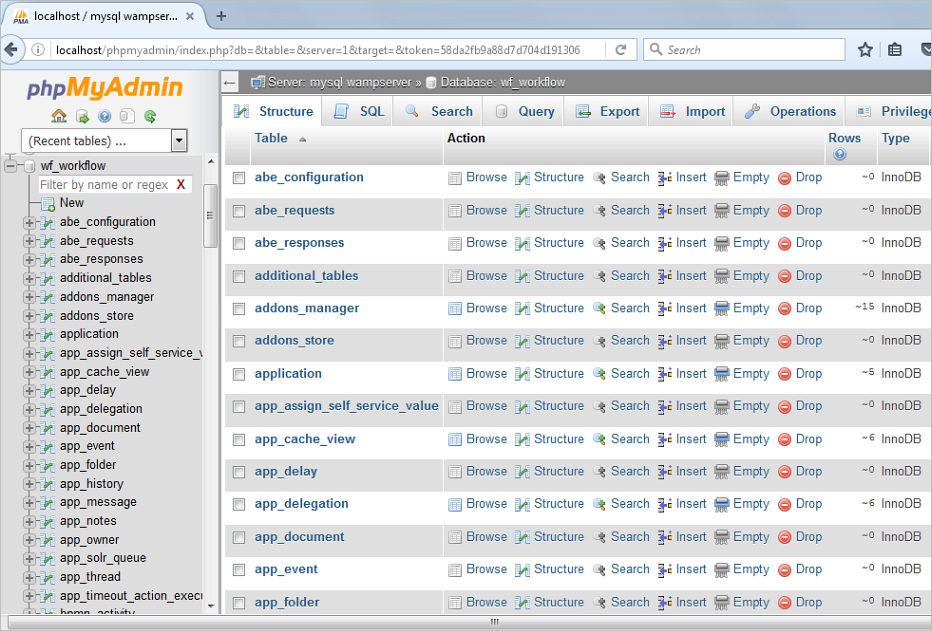Open the Search action for the application table
Viewport: 932px width, 631px height.
pyautogui.click(x=630, y=373)
